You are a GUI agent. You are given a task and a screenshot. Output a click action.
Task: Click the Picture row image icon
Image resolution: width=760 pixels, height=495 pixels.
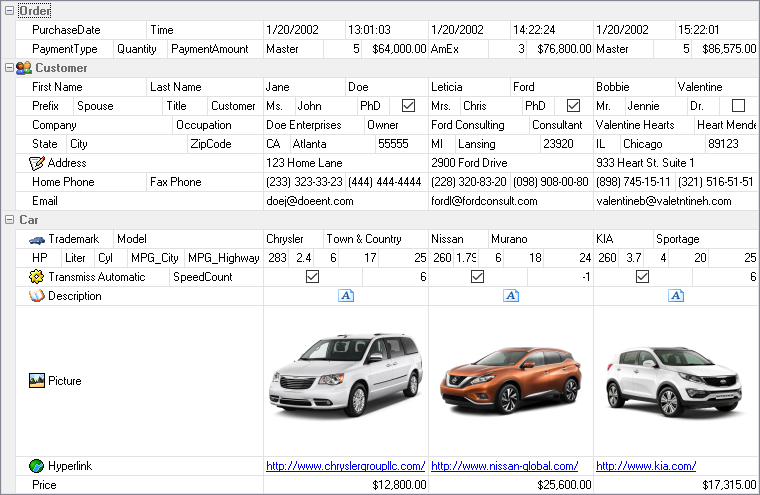(38, 381)
